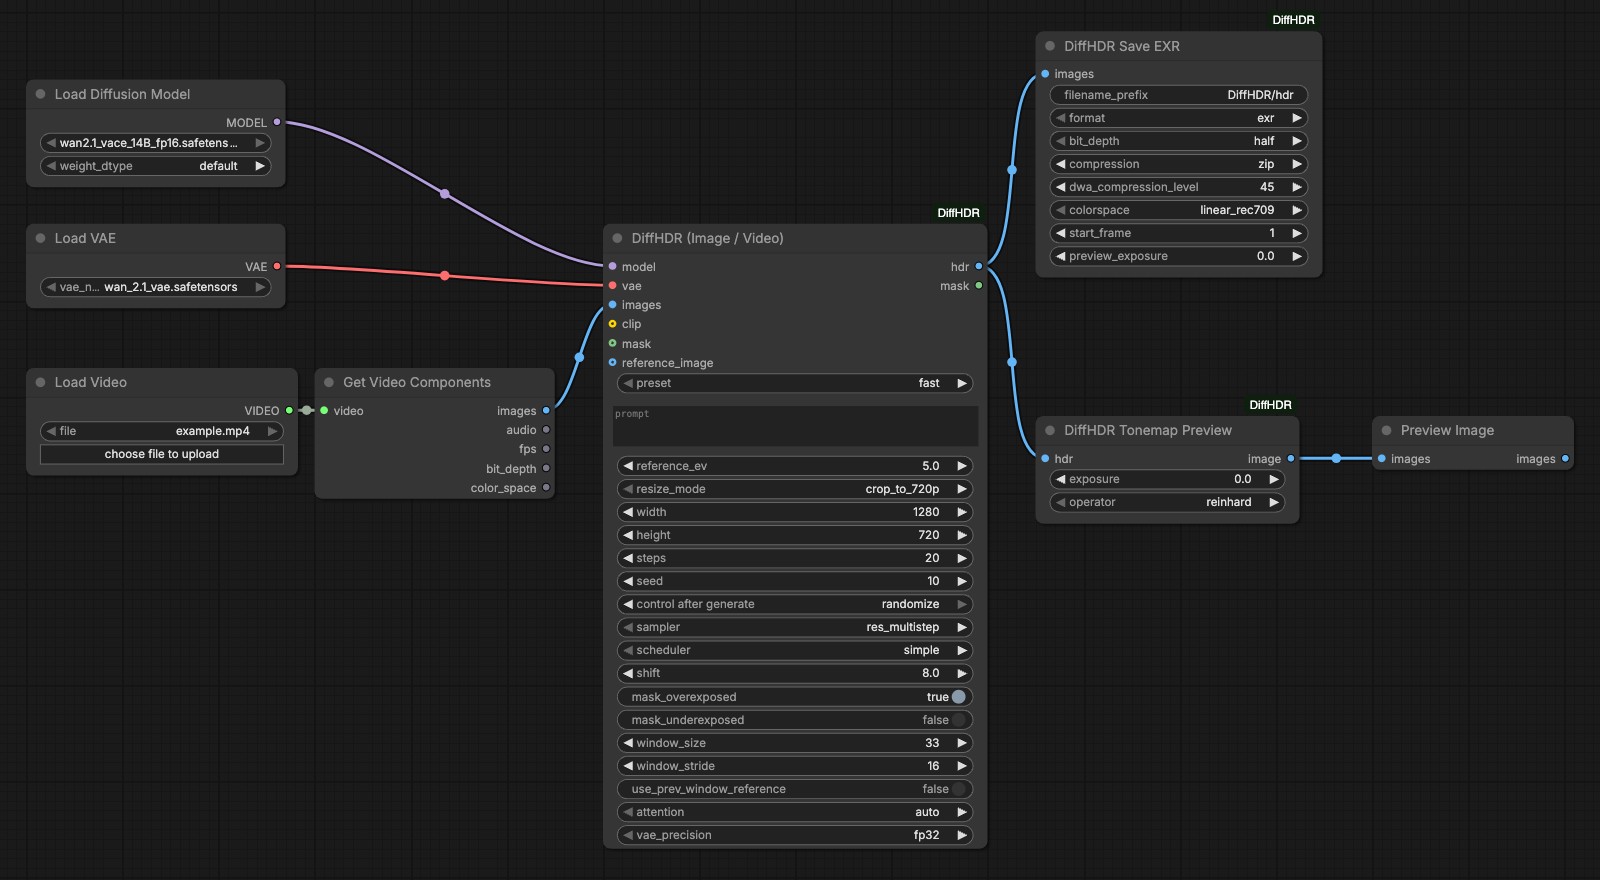Open the operator dropdown showing reinhard
Screen dimensions: 1600x880
(x=1167, y=502)
